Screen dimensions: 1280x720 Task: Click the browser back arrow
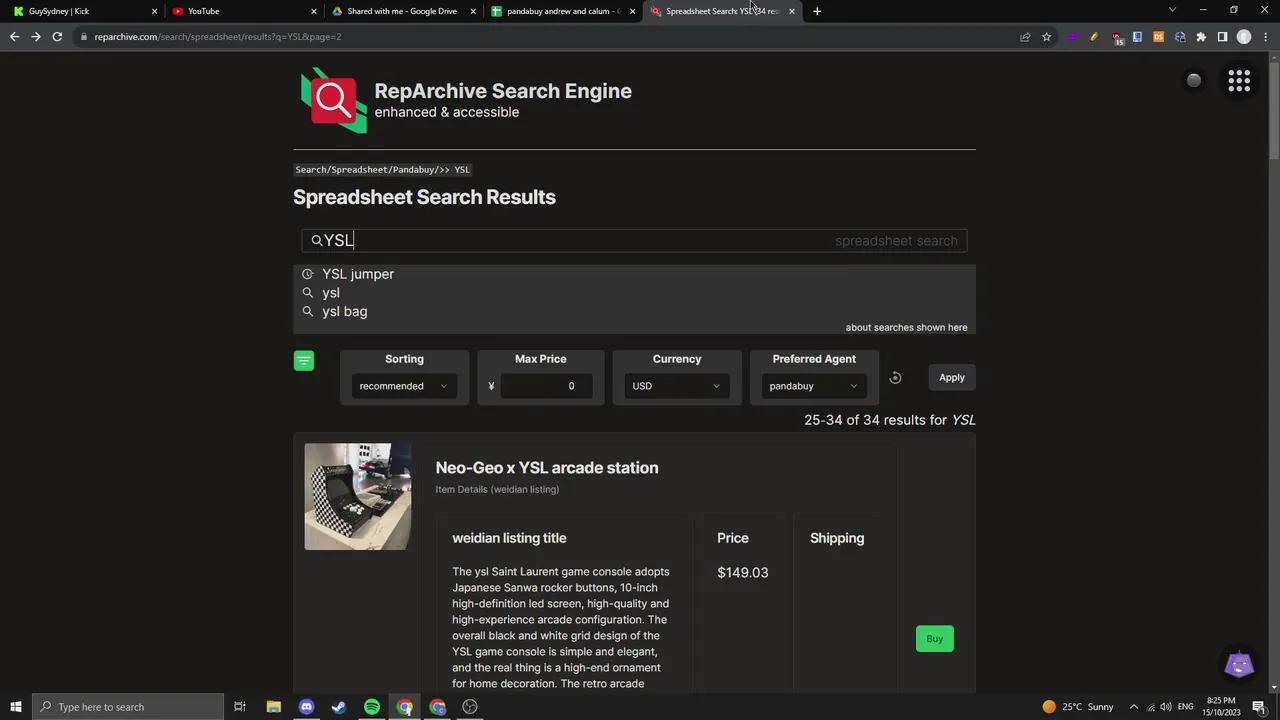click(14, 37)
